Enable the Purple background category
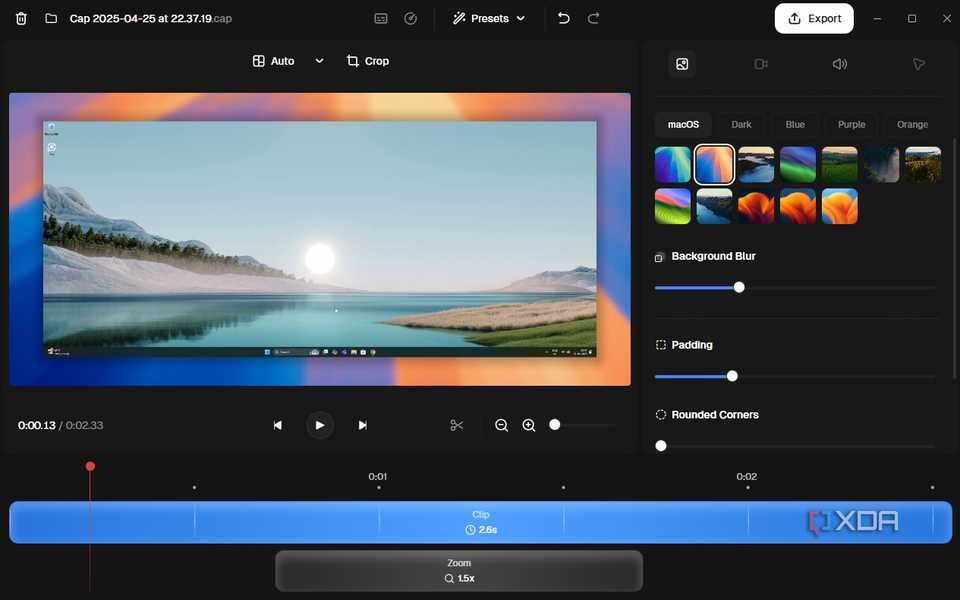The width and height of the screenshot is (960, 600). click(x=851, y=124)
